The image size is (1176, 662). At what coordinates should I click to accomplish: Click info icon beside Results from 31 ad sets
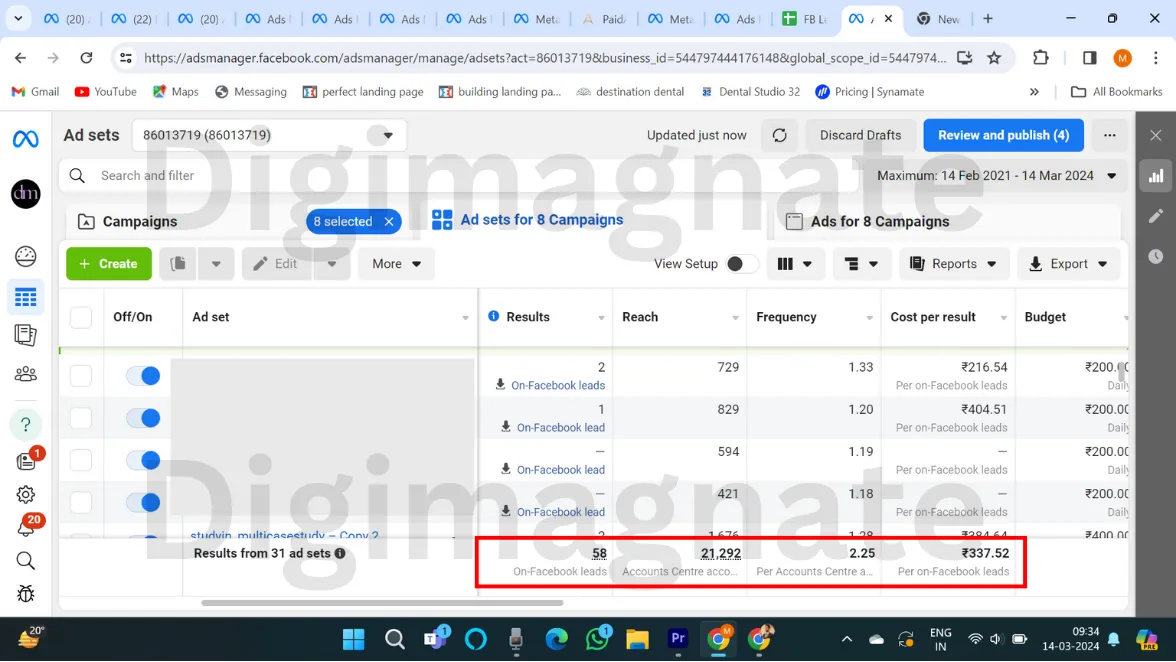[340, 553]
